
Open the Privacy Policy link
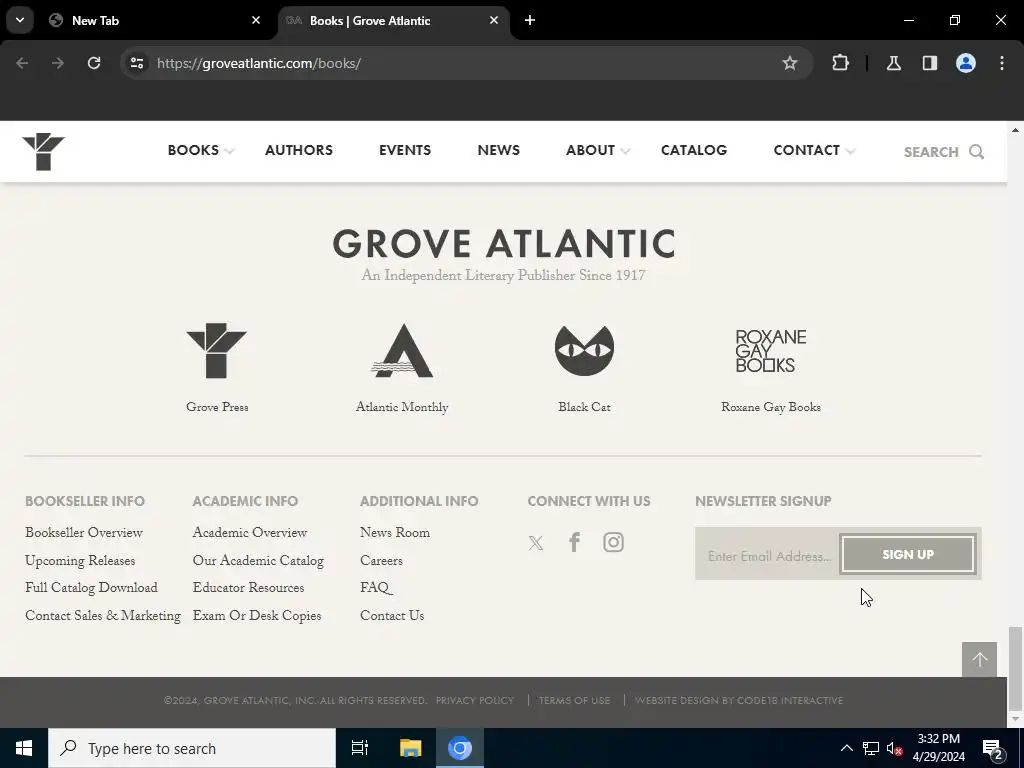coord(475,700)
